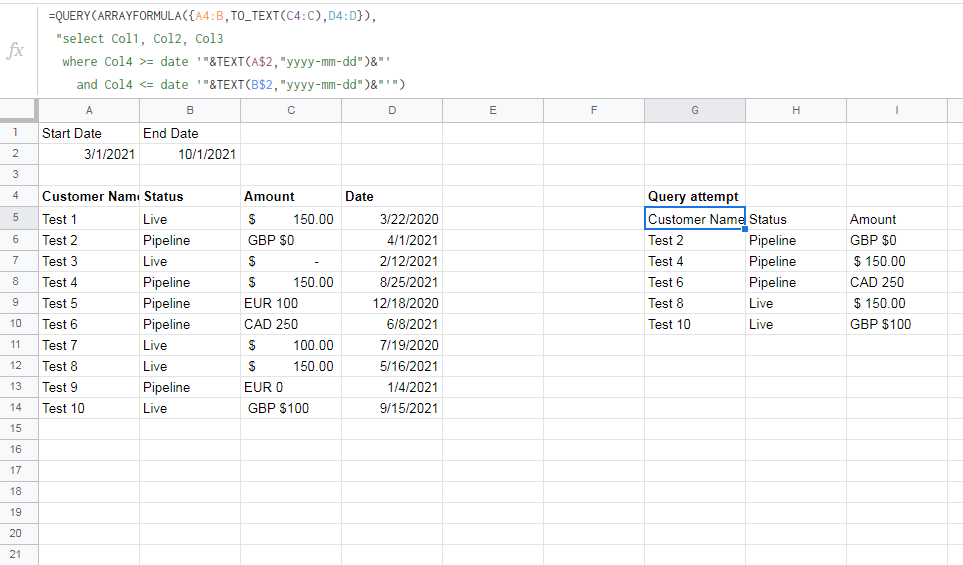
Task: Select date cell 12/18/2020
Action: tap(392, 303)
